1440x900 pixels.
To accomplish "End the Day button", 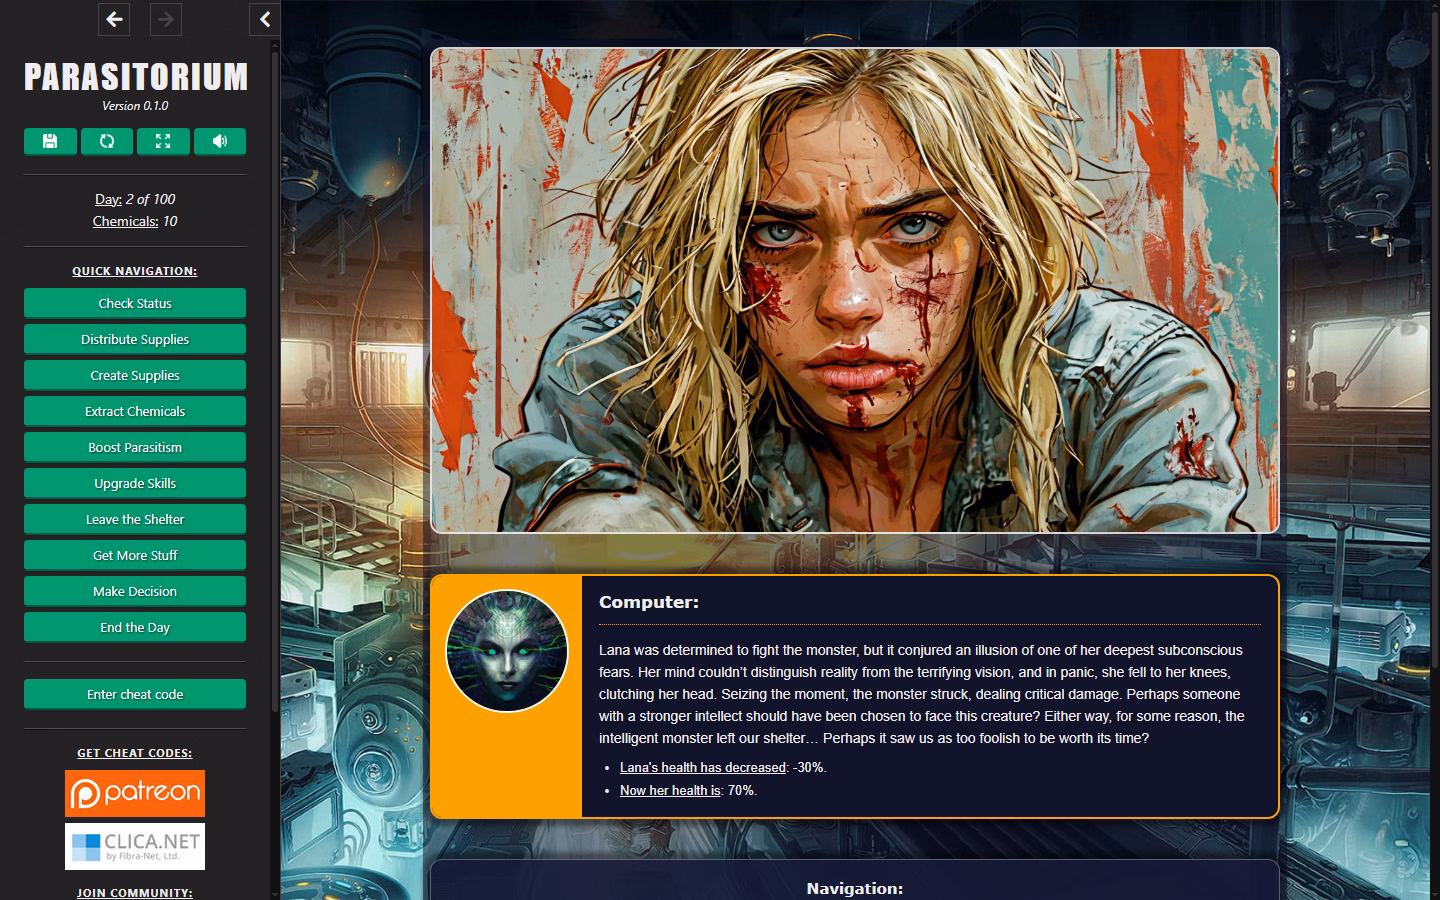I will click(135, 627).
